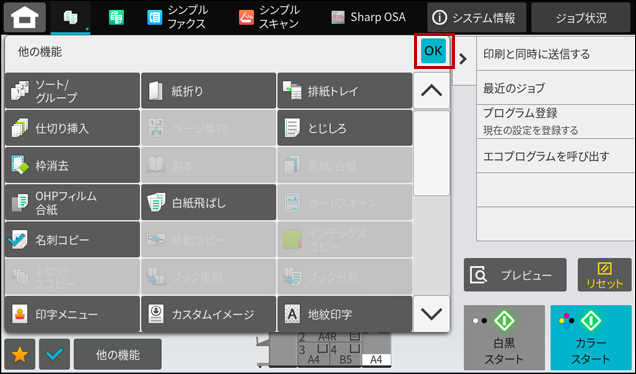Open favorites with the star button

pos(19,354)
